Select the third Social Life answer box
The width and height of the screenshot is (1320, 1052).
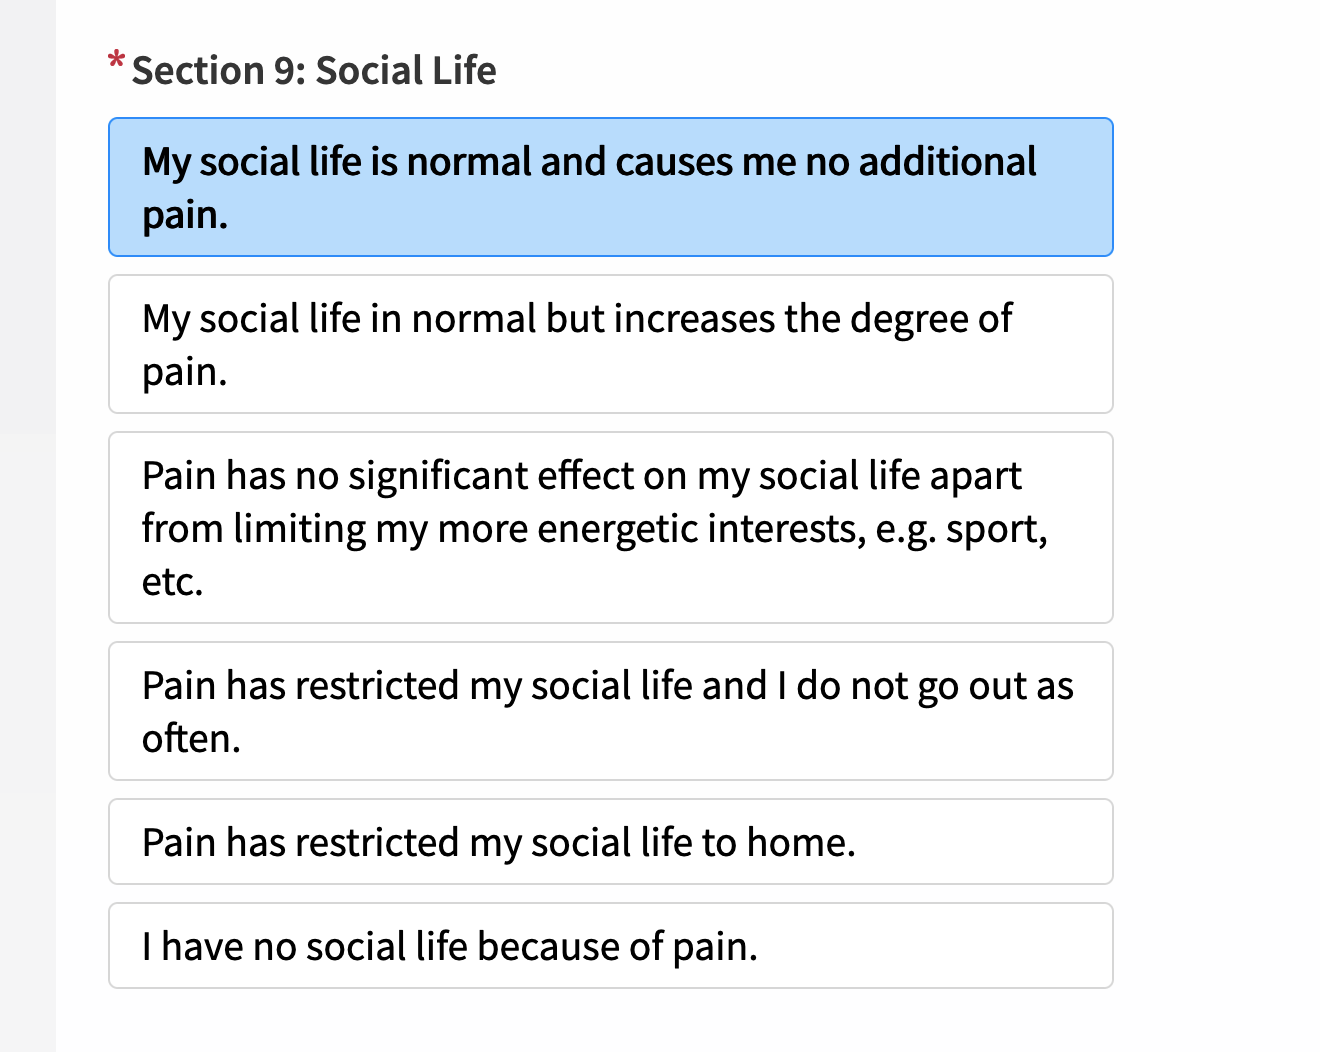click(x=610, y=527)
